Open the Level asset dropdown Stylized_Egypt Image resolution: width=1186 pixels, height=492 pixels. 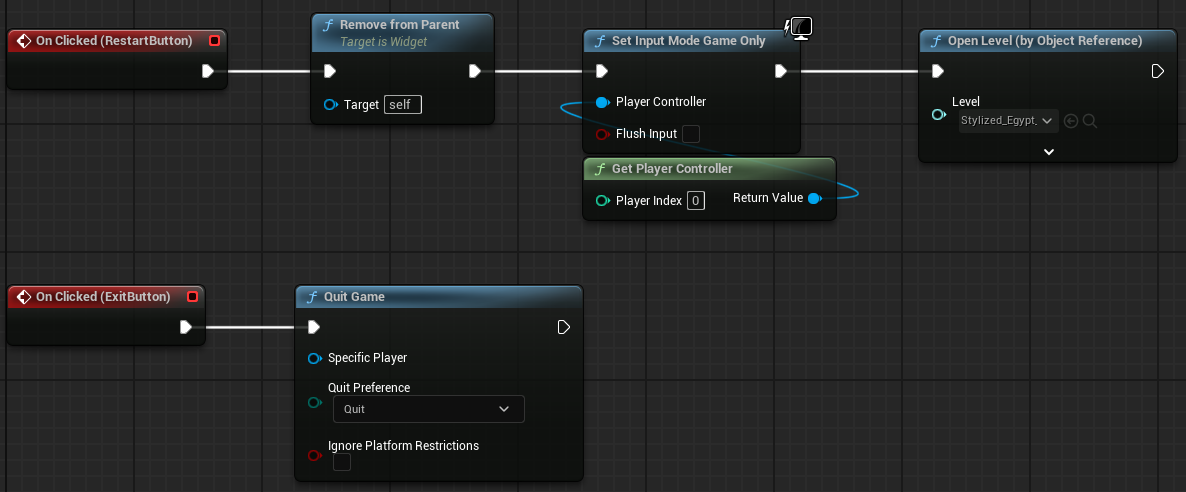(x=1008, y=120)
